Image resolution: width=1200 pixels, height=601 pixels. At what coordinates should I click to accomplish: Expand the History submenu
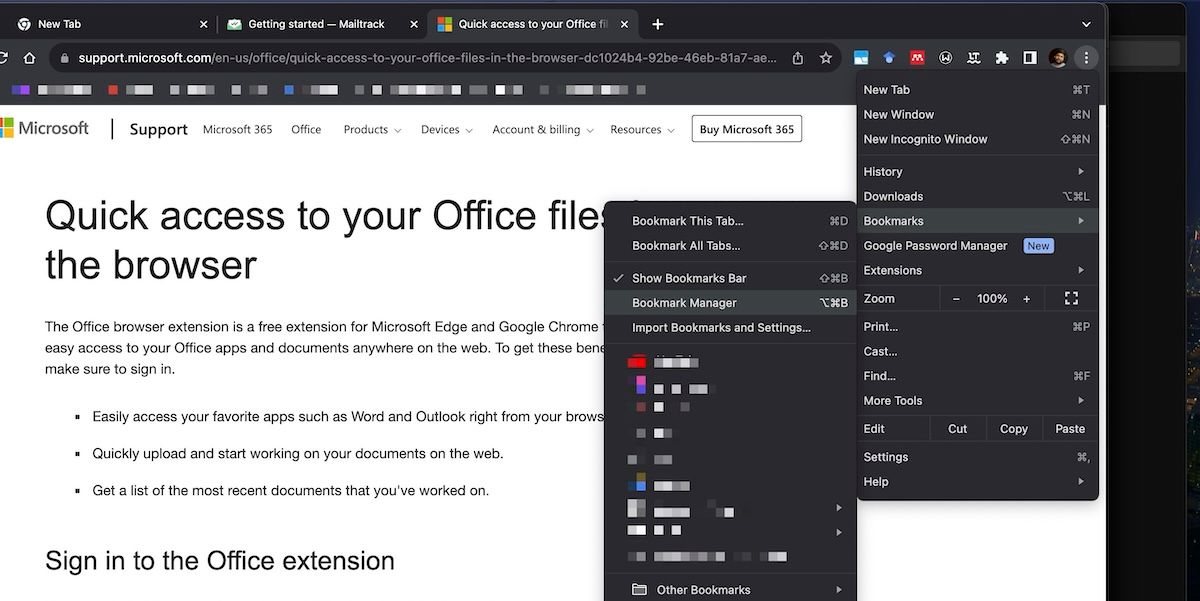pos(882,171)
